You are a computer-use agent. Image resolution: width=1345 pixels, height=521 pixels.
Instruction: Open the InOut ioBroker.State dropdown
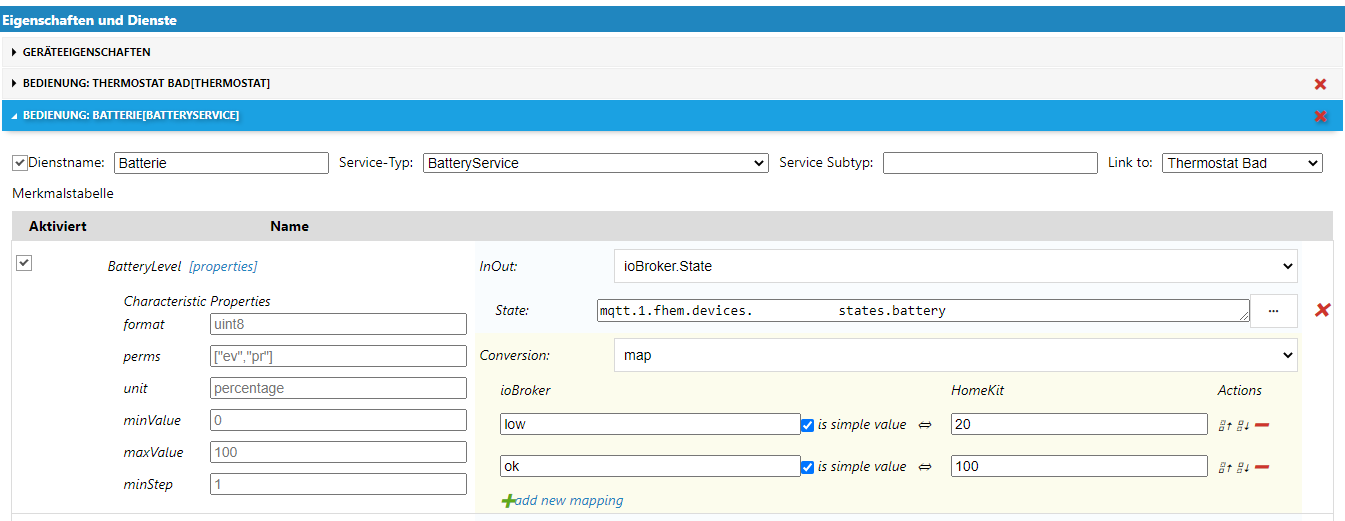[955, 266]
